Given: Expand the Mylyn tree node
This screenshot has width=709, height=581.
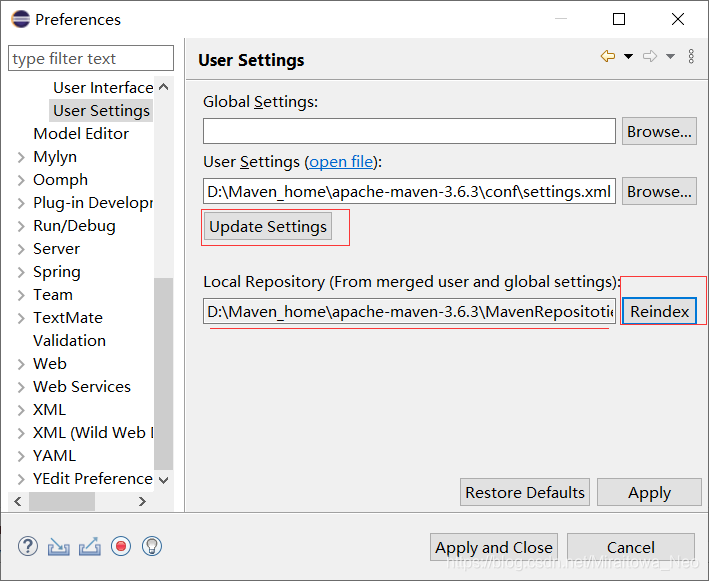Looking at the screenshot, I should point(21,157).
